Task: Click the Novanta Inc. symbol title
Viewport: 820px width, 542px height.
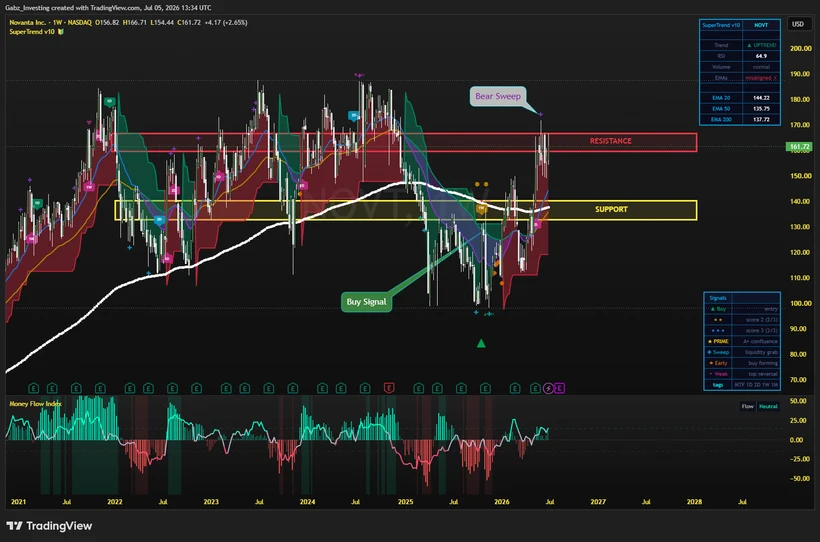Action: [27, 22]
